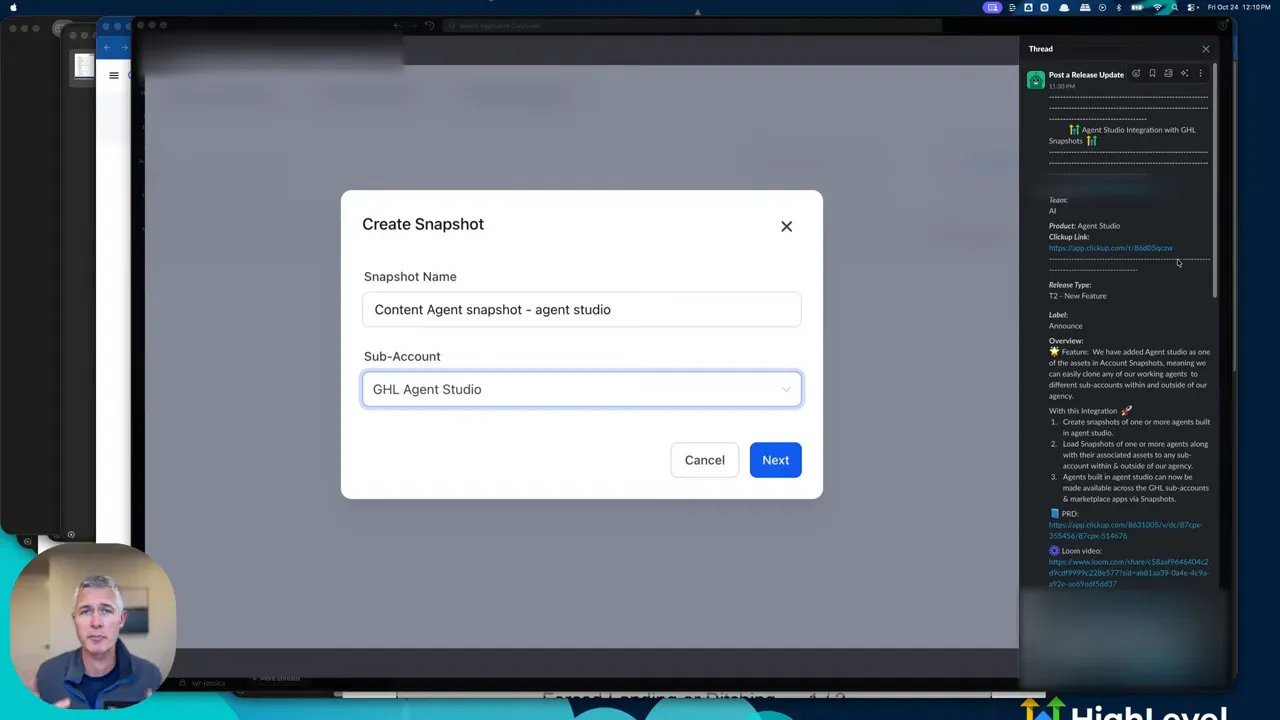Viewport: 1280px width, 720px height.
Task: Click the Bluetooth menu bar icon
Action: coord(1119,8)
